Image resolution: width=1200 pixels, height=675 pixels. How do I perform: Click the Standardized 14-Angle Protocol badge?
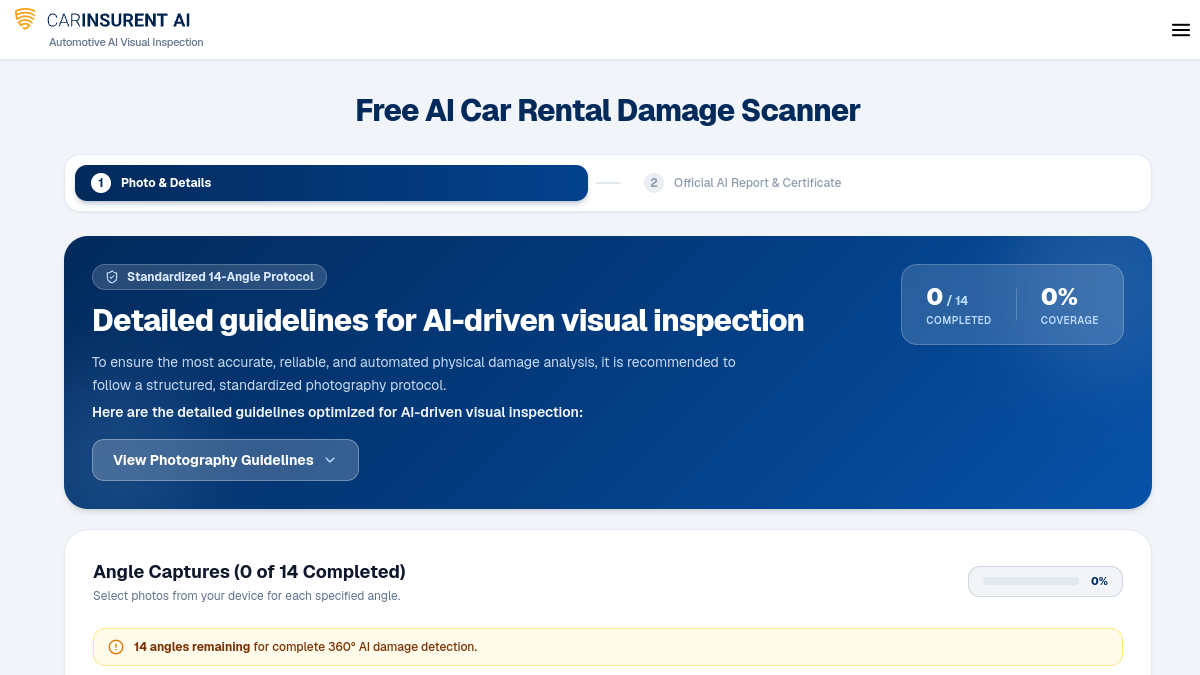(x=209, y=277)
